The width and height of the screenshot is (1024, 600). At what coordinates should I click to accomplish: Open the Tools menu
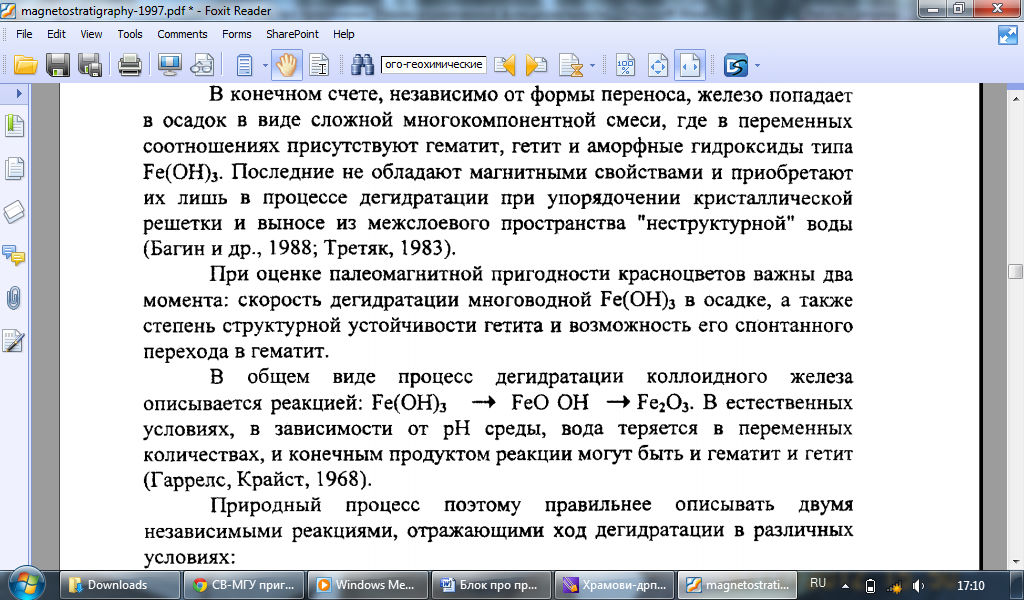pyautogui.click(x=130, y=34)
